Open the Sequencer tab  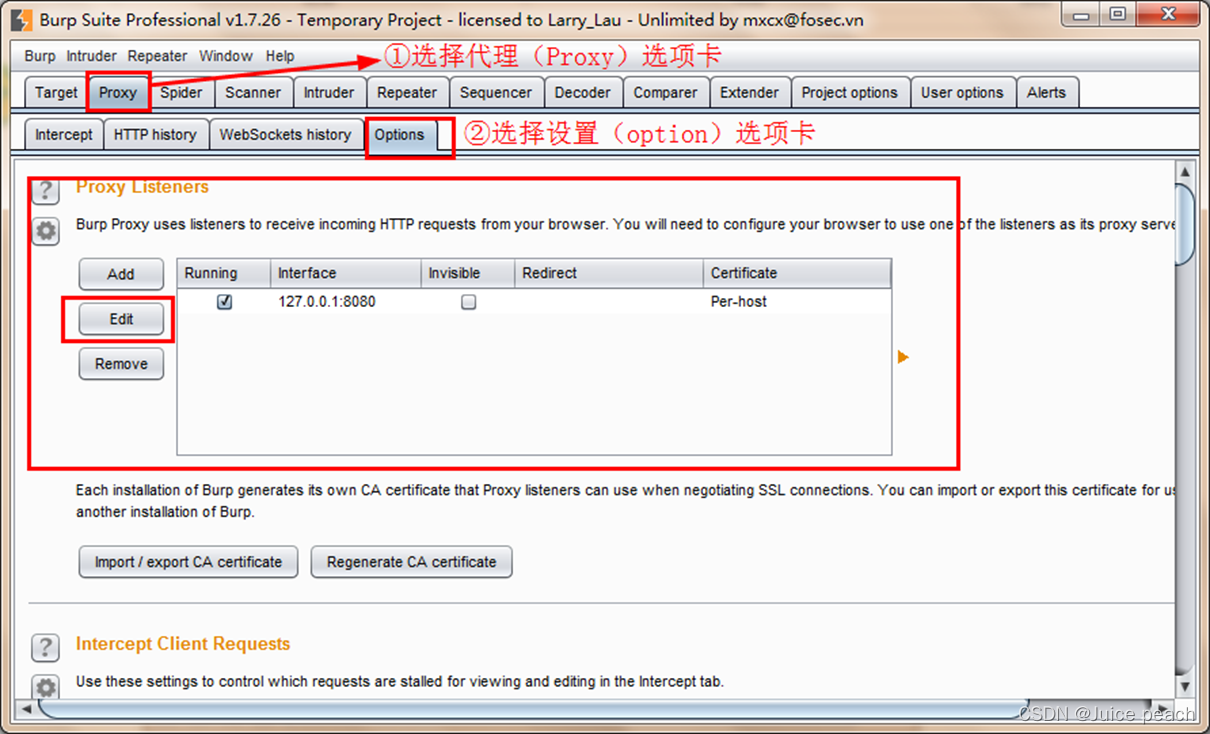pos(496,92)
